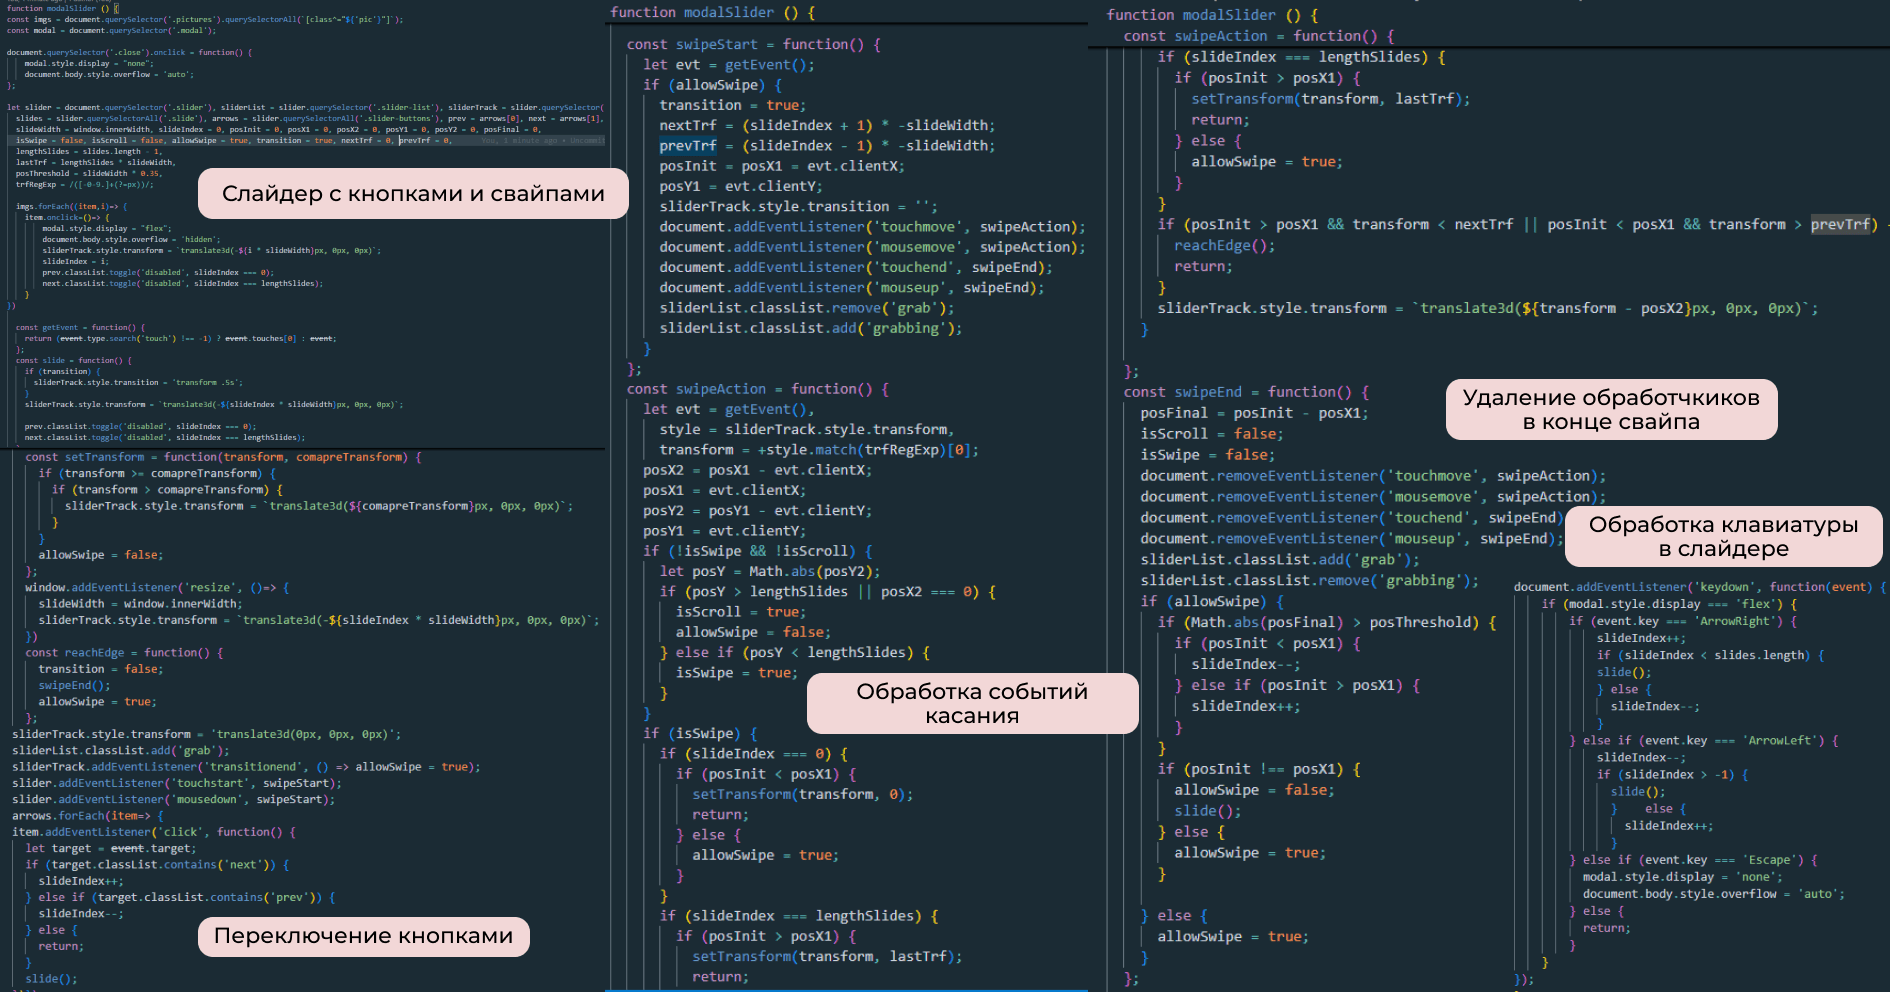This screenshot has height=992, width=1890.
Task: Click the translate3d(${transform - posX2}px...) line
Action: pos(1488,308)
